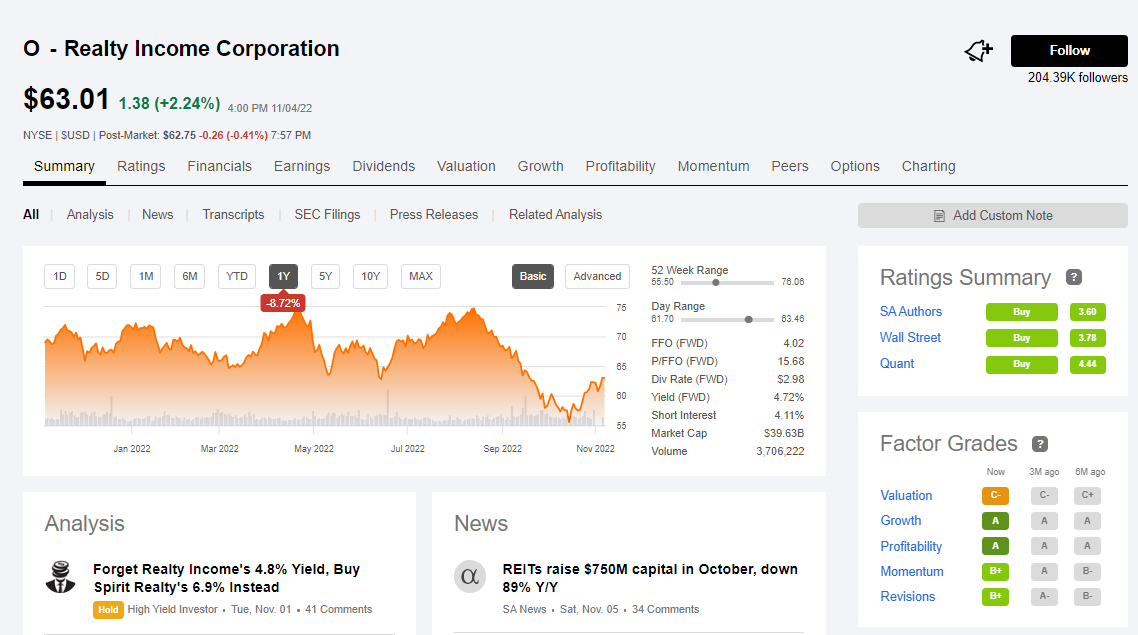Set chart range to 10Y
Image resolution: width=1138 pixels, height=635 pixels.
point(371,276)
